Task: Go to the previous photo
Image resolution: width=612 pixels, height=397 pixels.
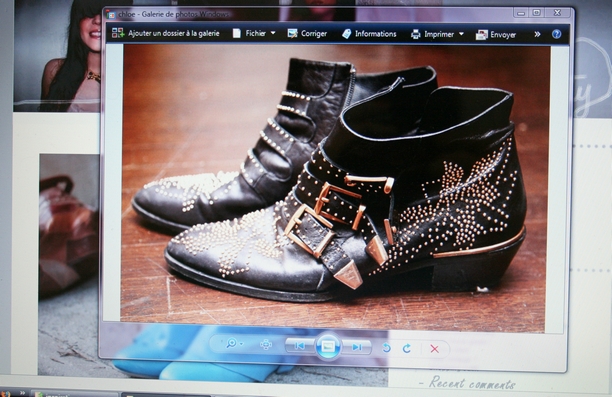Action: coord(299,346)
